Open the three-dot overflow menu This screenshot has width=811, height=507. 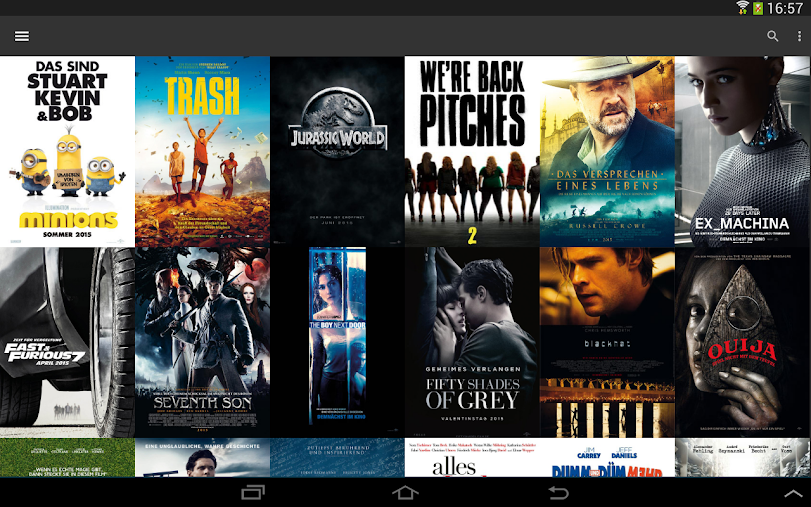pos(800,36)
